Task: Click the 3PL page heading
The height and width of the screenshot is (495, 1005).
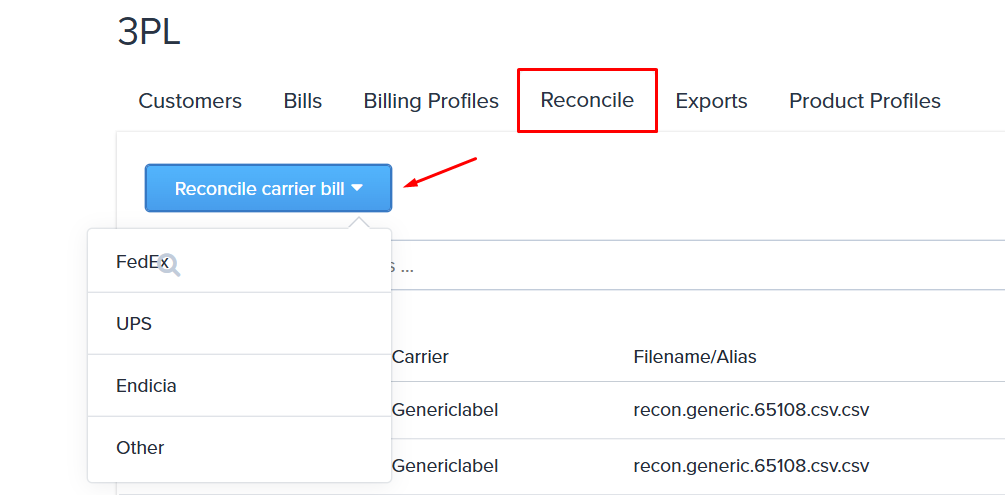Action: (x=149, y=32)
